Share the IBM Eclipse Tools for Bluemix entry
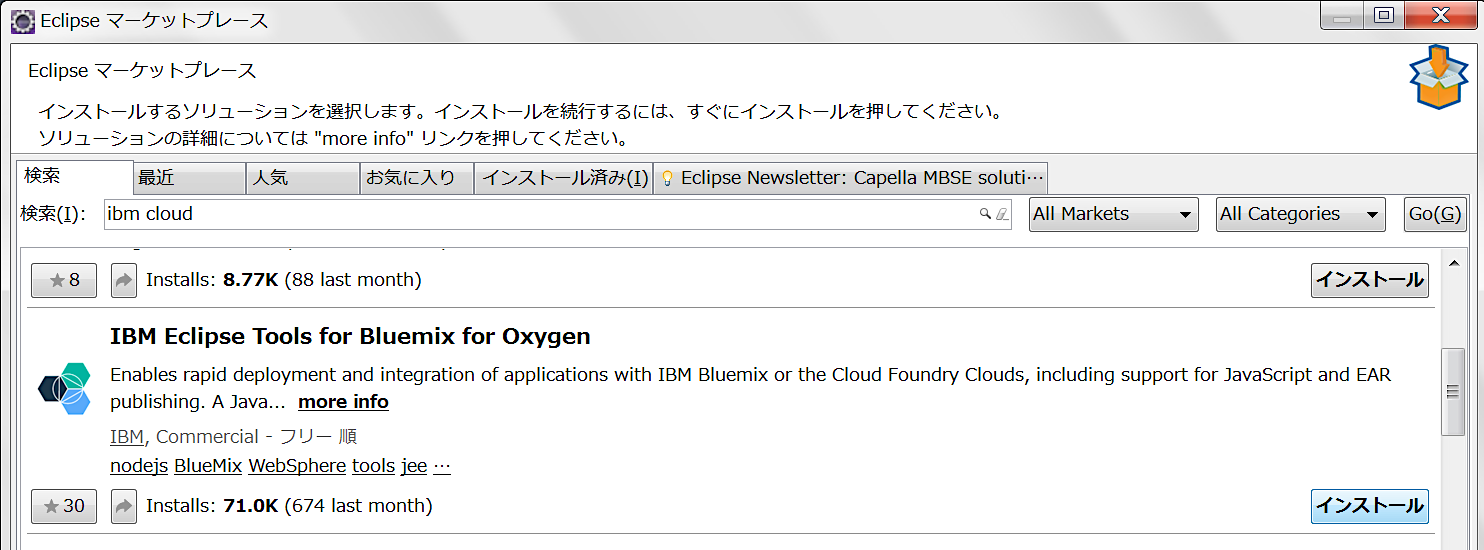Viewport: 1484px width, 550px height. coord(123,506)
